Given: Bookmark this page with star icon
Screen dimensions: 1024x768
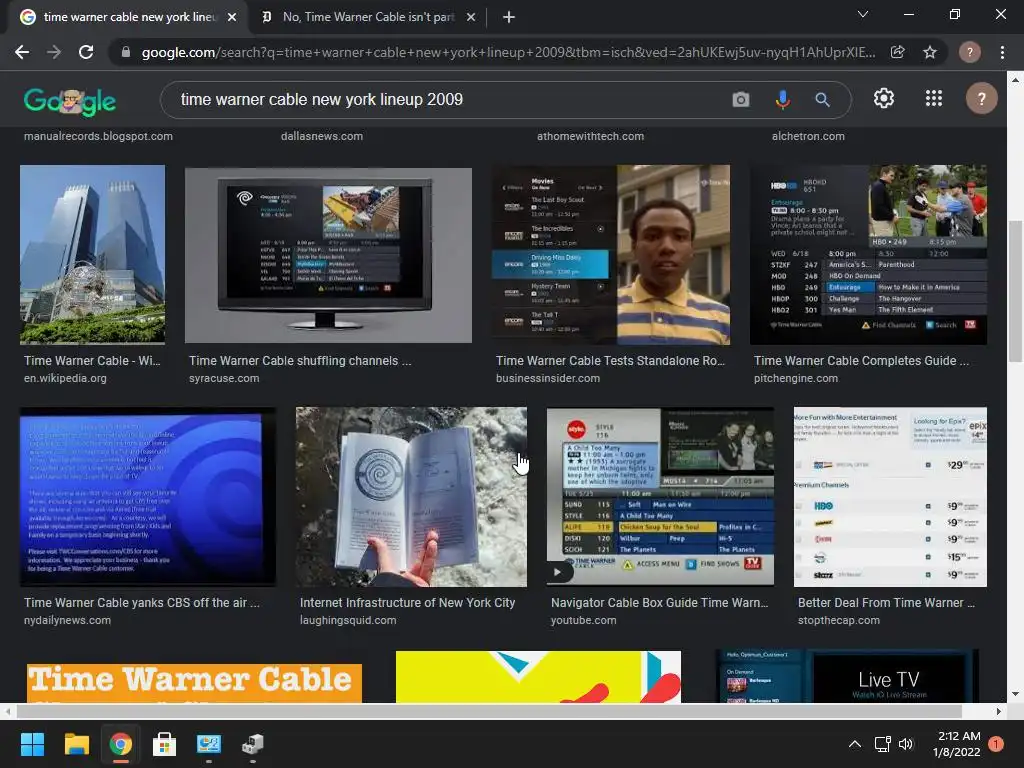Looking at the screenshot, I should (930, 52).
